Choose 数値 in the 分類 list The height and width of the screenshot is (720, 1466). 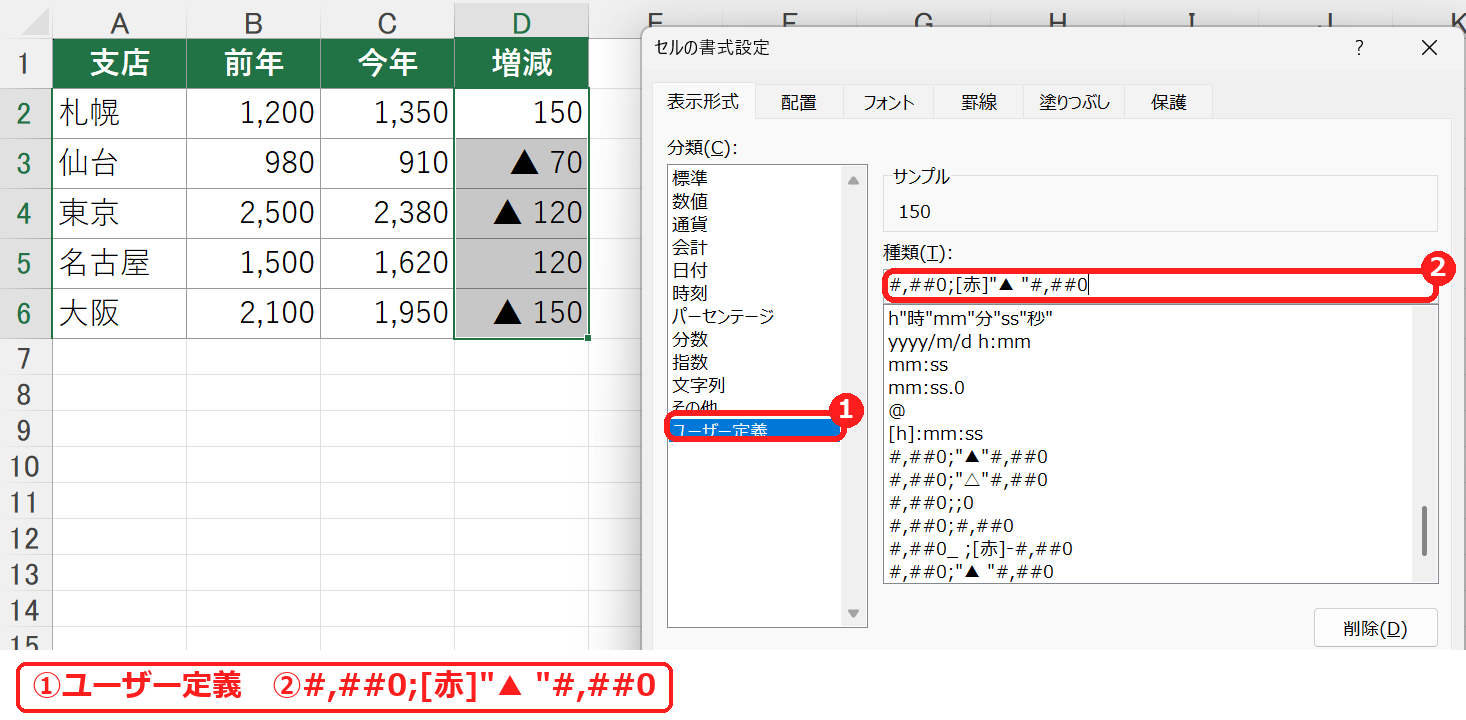point(690,201)
